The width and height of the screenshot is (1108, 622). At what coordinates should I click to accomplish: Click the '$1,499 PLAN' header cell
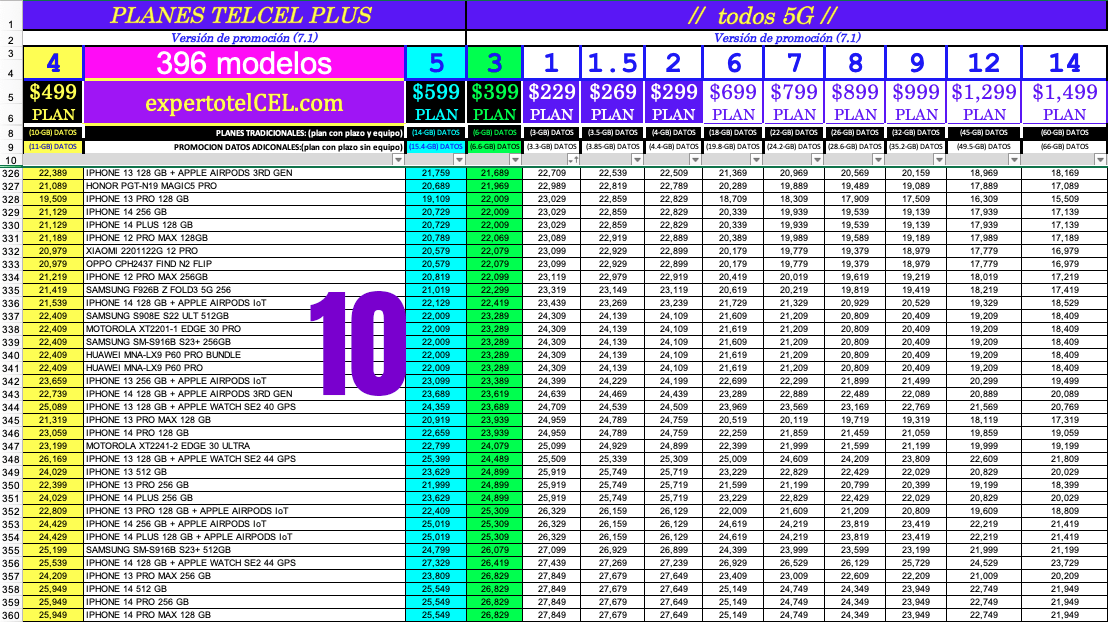coord(1064,102)
